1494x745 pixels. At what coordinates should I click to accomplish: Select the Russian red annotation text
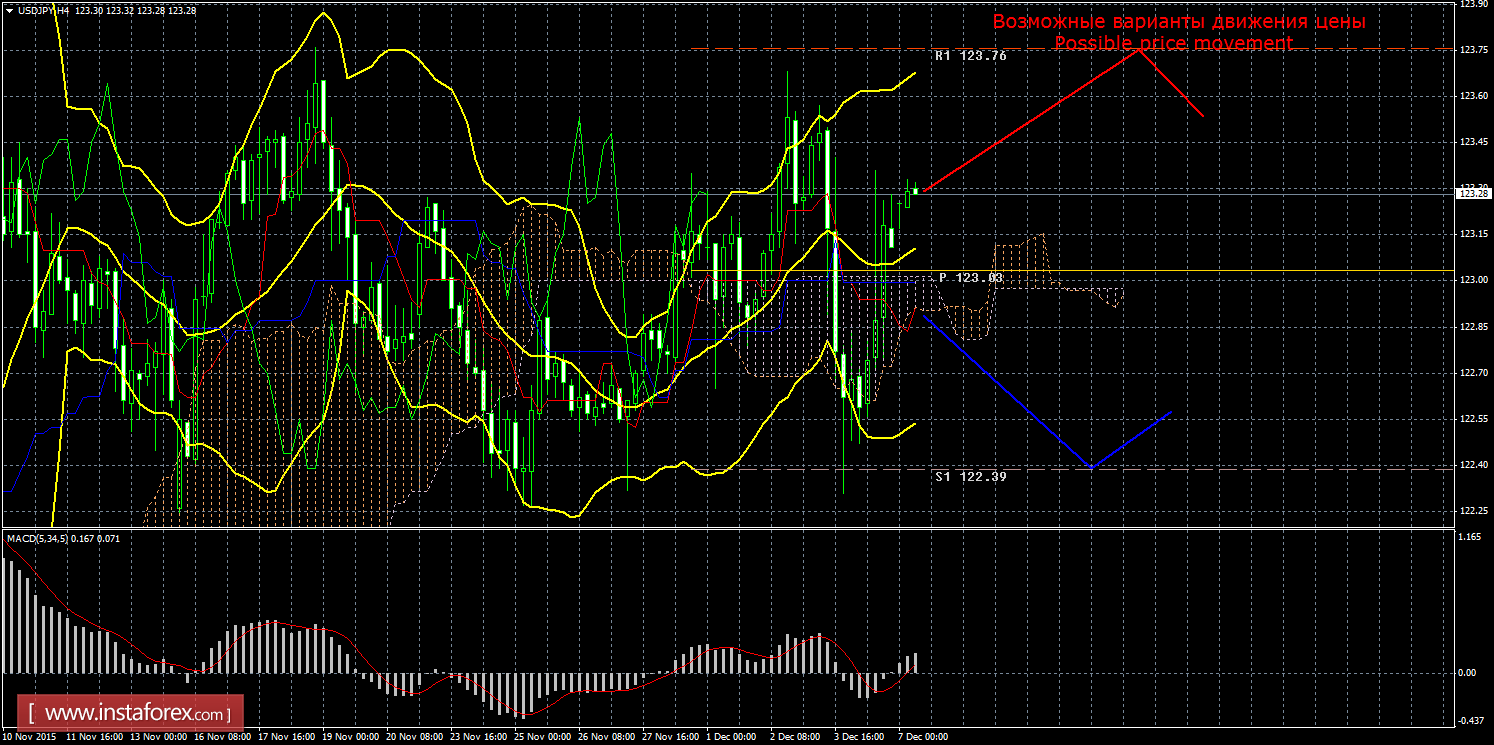(x=1178, y=22)
